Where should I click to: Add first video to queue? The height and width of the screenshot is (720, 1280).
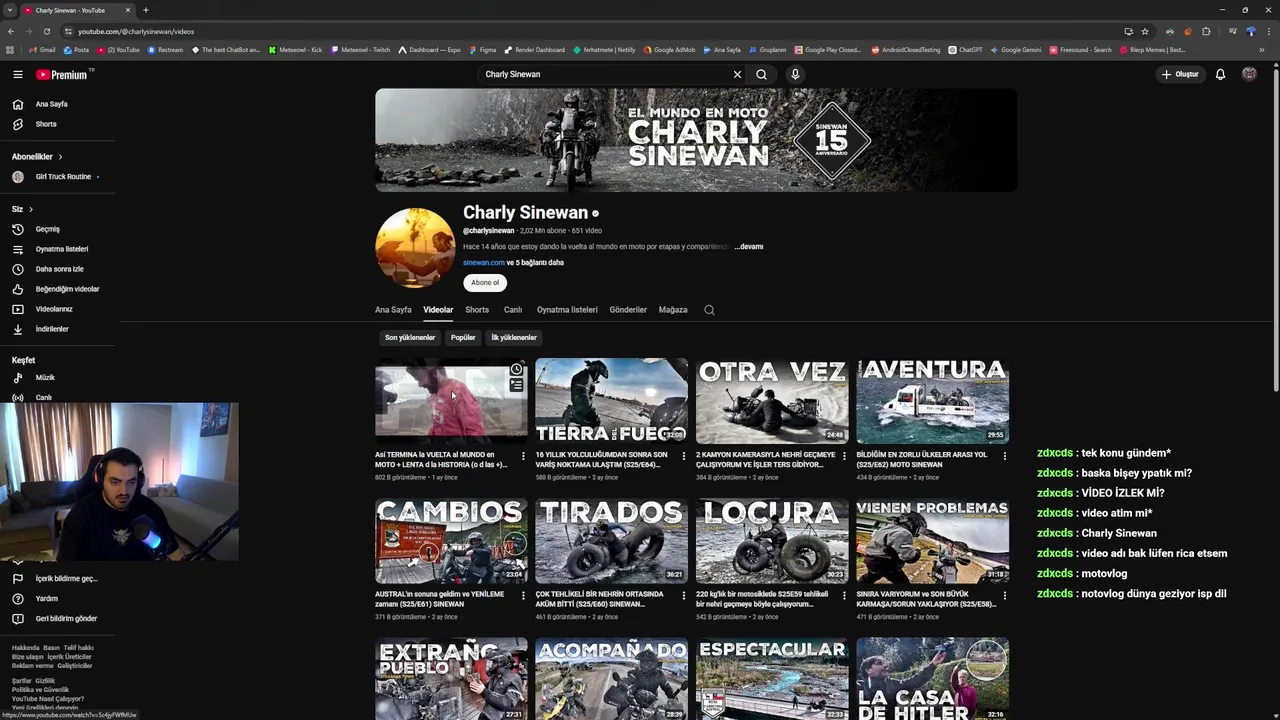click(516, 385)
